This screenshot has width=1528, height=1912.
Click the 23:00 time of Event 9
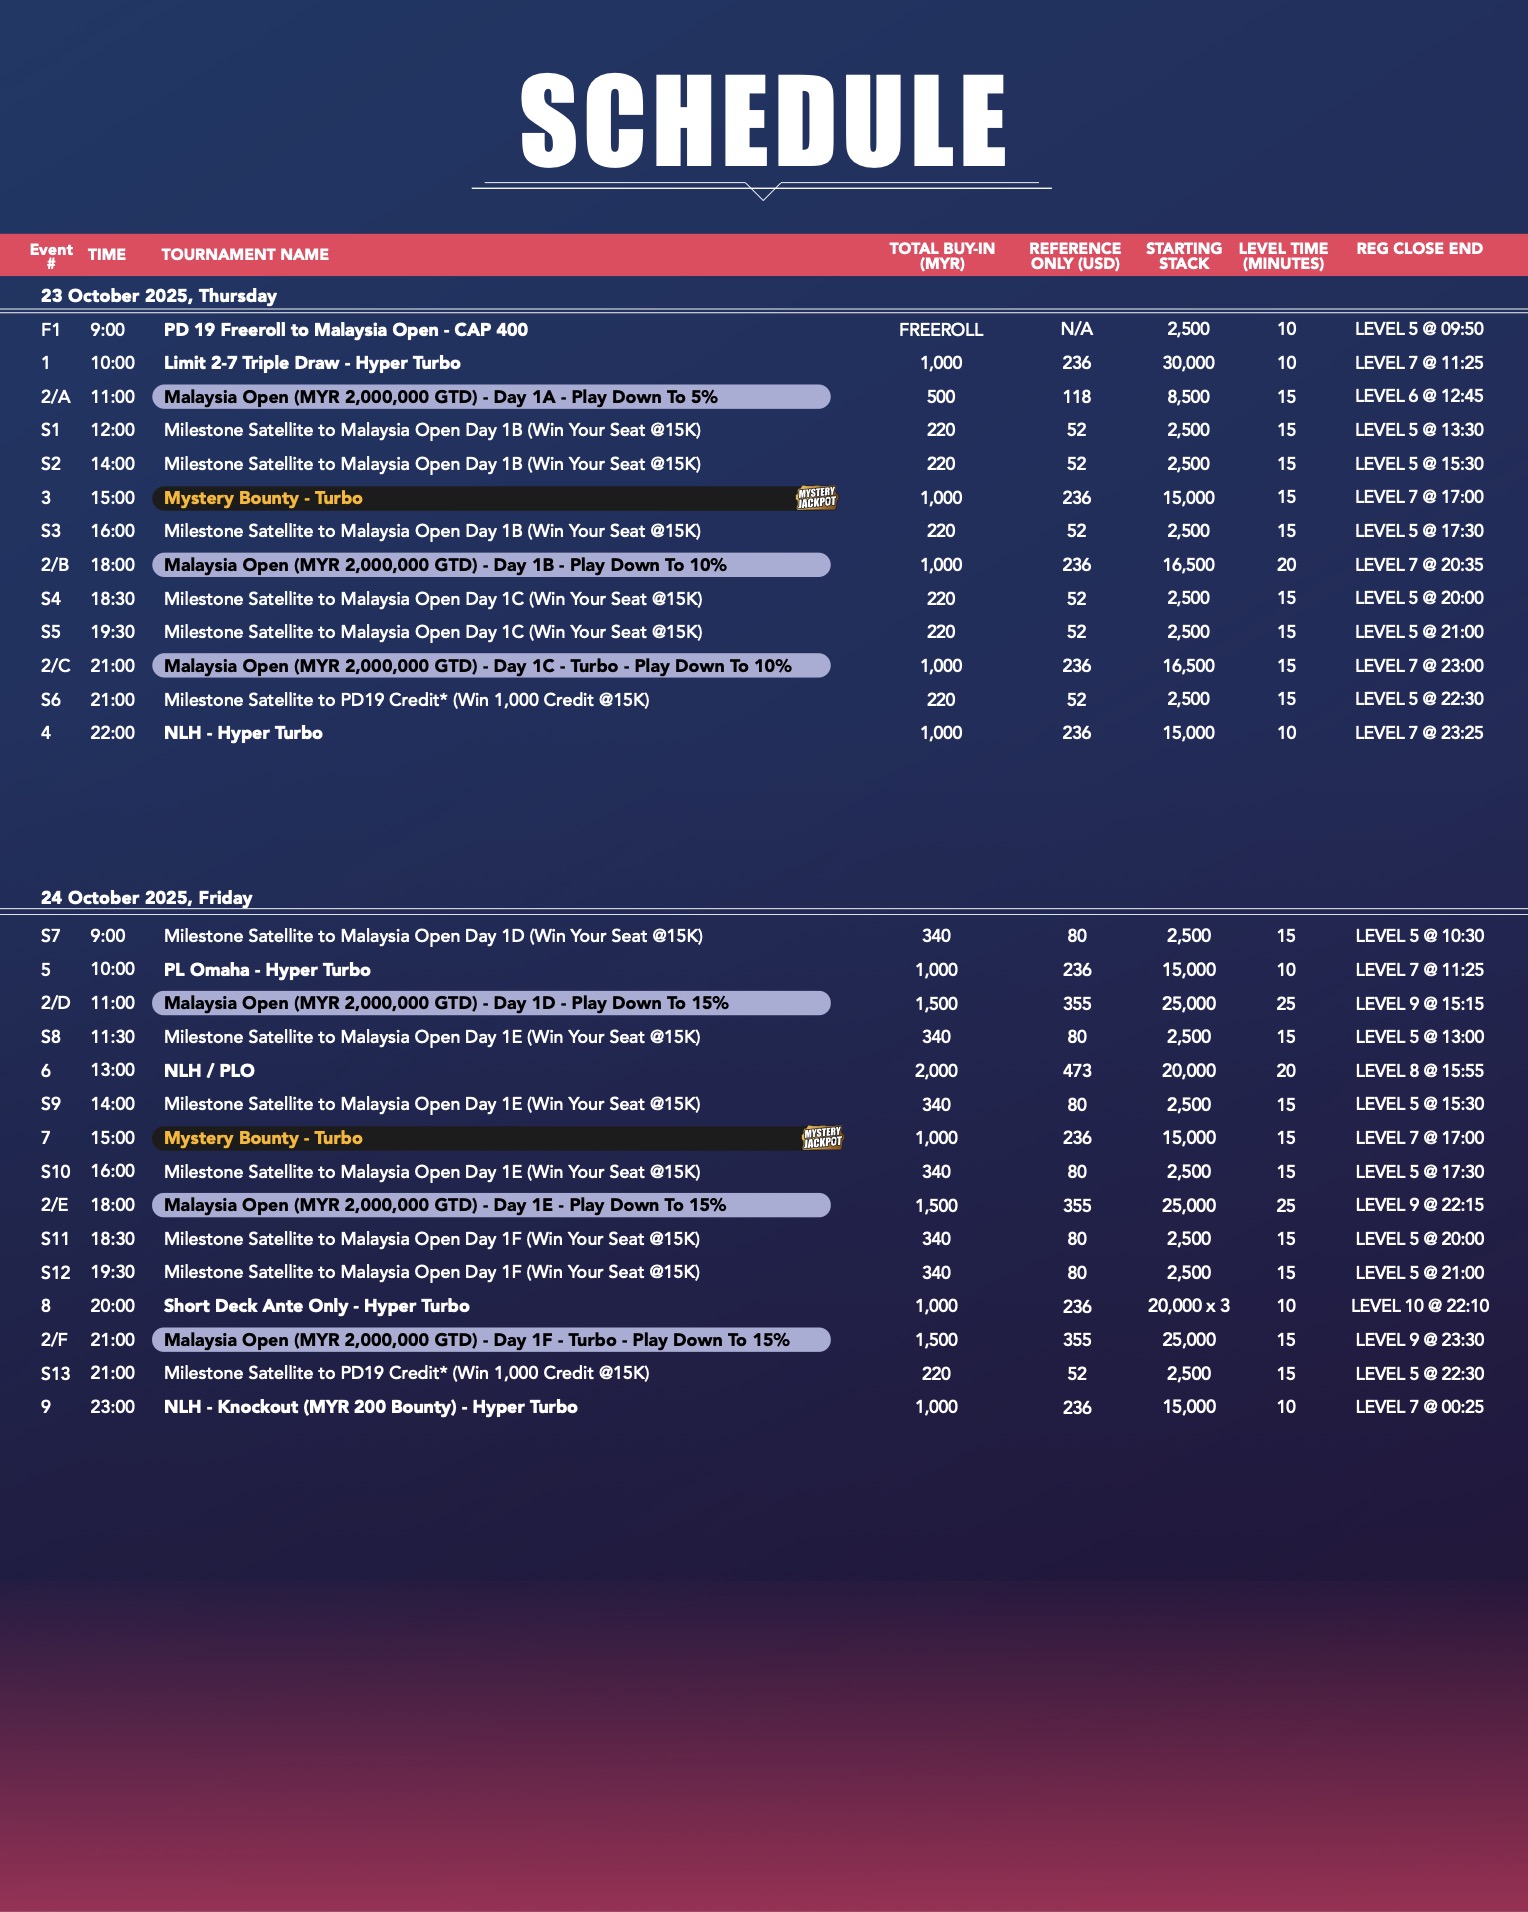(113, 1407)
